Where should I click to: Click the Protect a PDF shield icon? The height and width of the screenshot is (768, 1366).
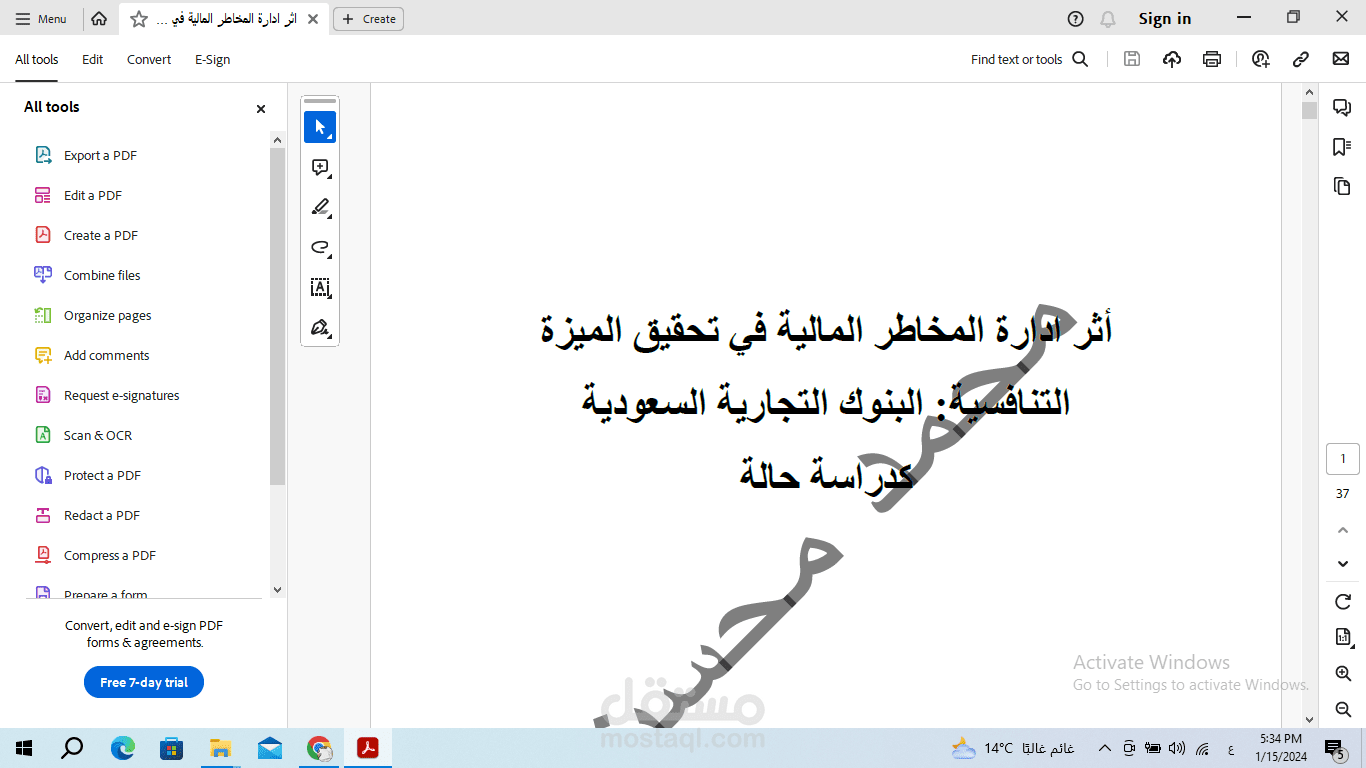pyautogui.click(x=43, y=475)
